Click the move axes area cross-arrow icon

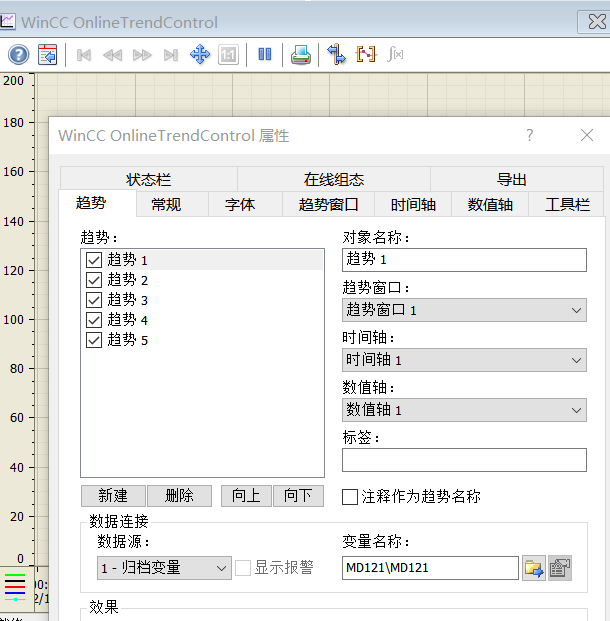pos(200,54)
